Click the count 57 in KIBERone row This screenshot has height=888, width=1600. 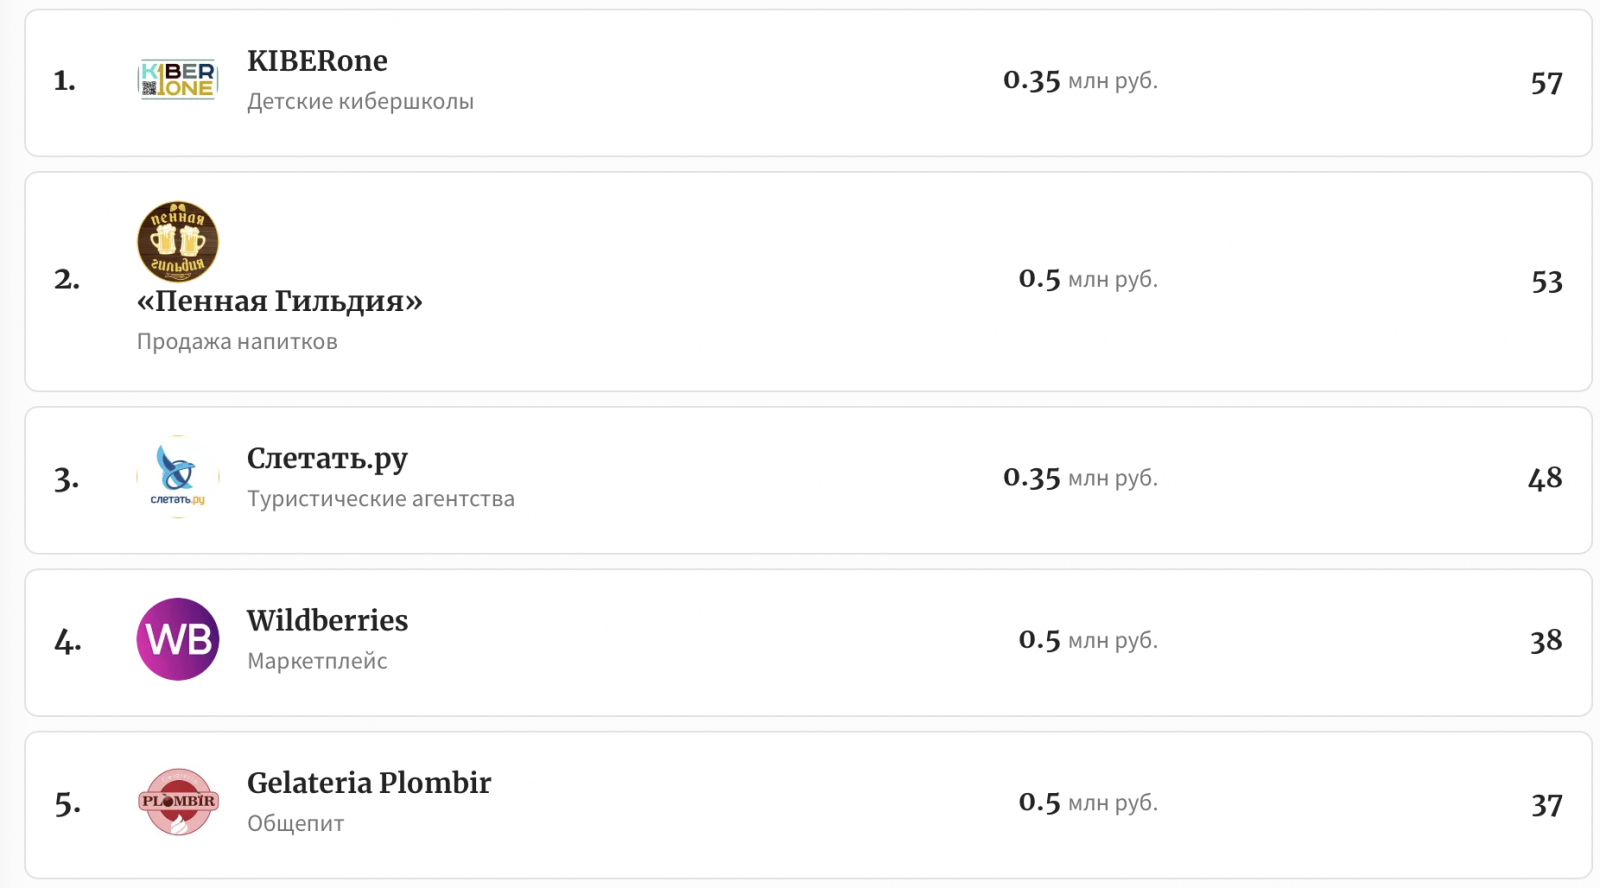pos(1546,83)
